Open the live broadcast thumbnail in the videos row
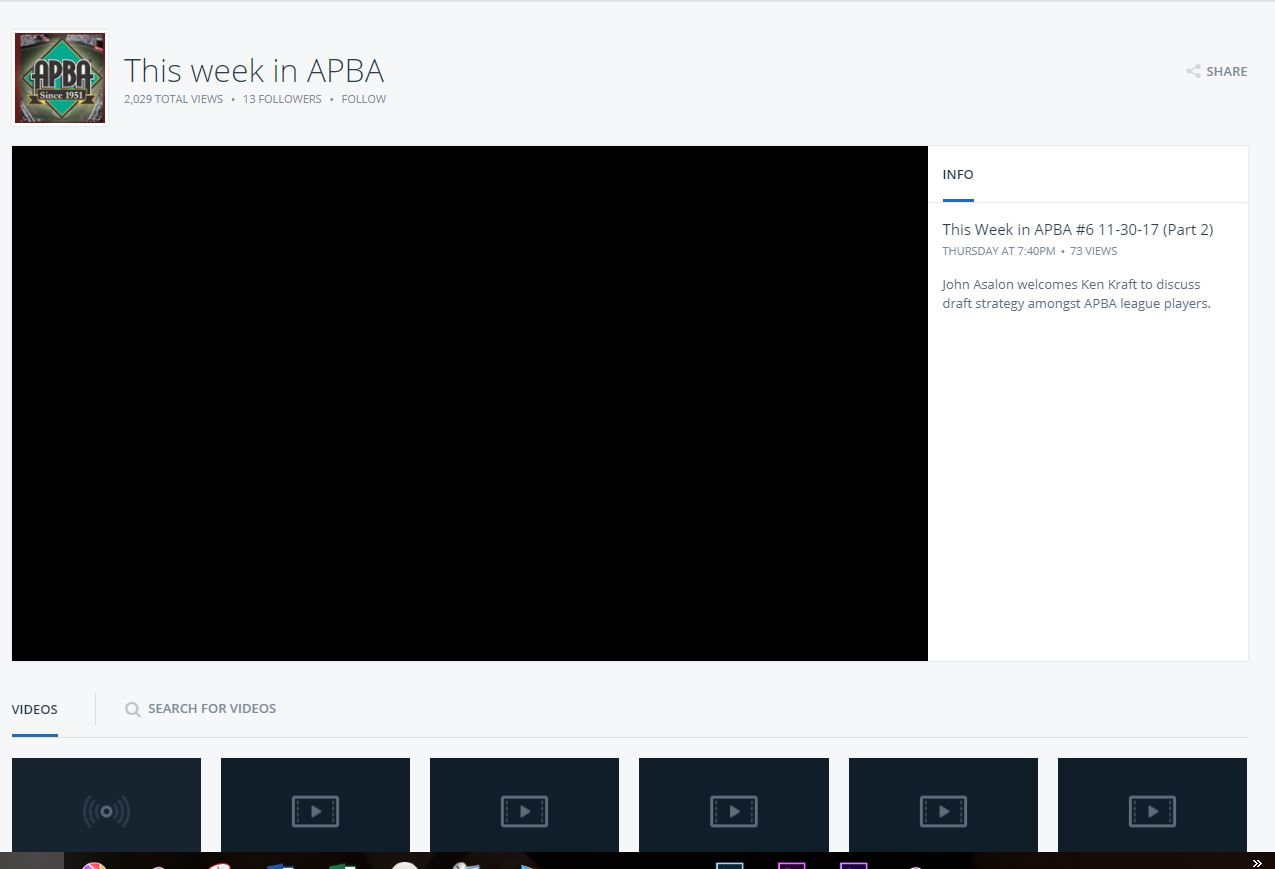The height and width of the screenshot is (869, 1275). pyautogui.click(x=106, y=805)
